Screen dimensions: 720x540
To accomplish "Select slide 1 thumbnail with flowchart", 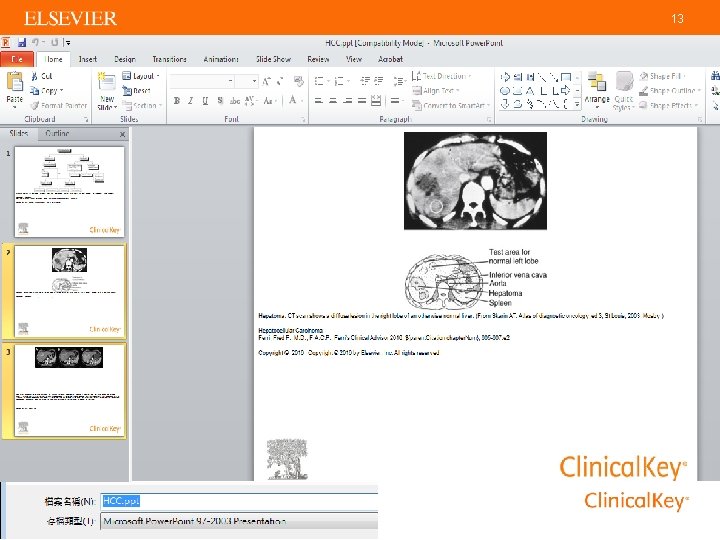I will pos(69,191).
